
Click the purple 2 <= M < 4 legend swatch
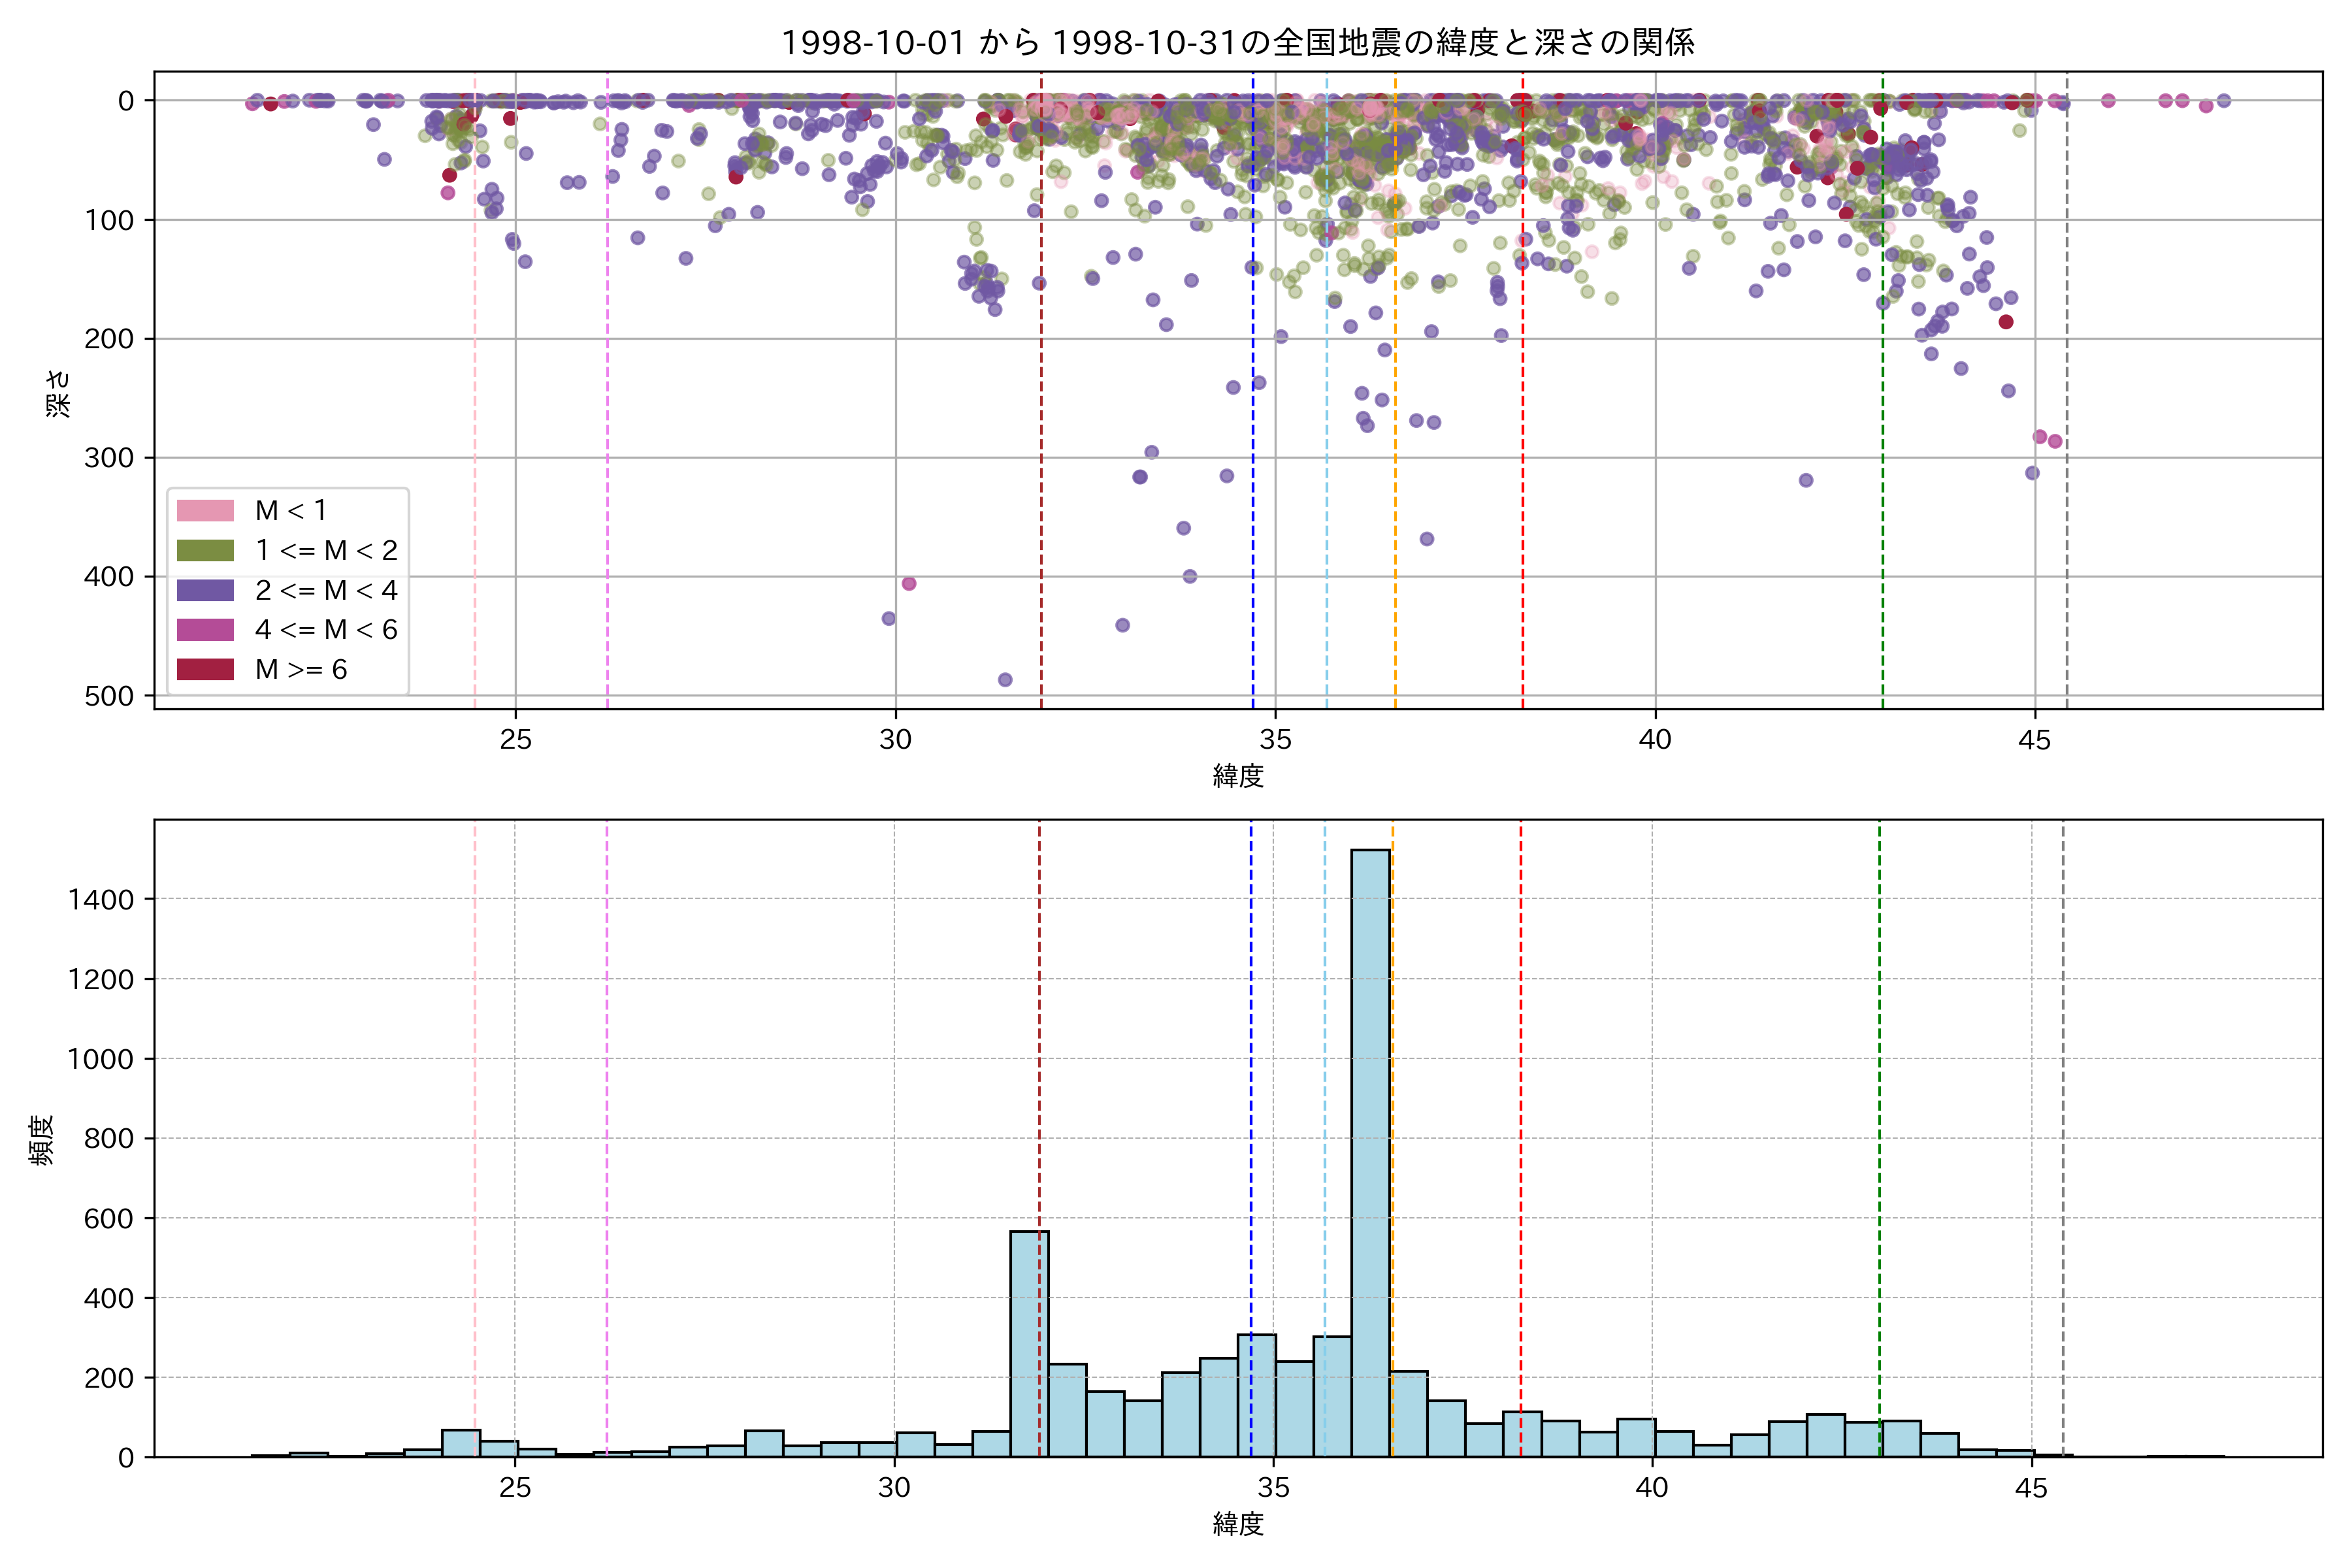pyautogui.click(x=205, y=590)
